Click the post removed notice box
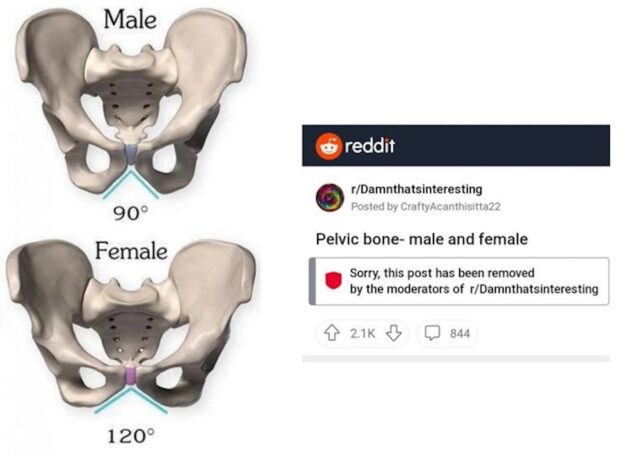The image size is (618, 454). click(459, 281)
